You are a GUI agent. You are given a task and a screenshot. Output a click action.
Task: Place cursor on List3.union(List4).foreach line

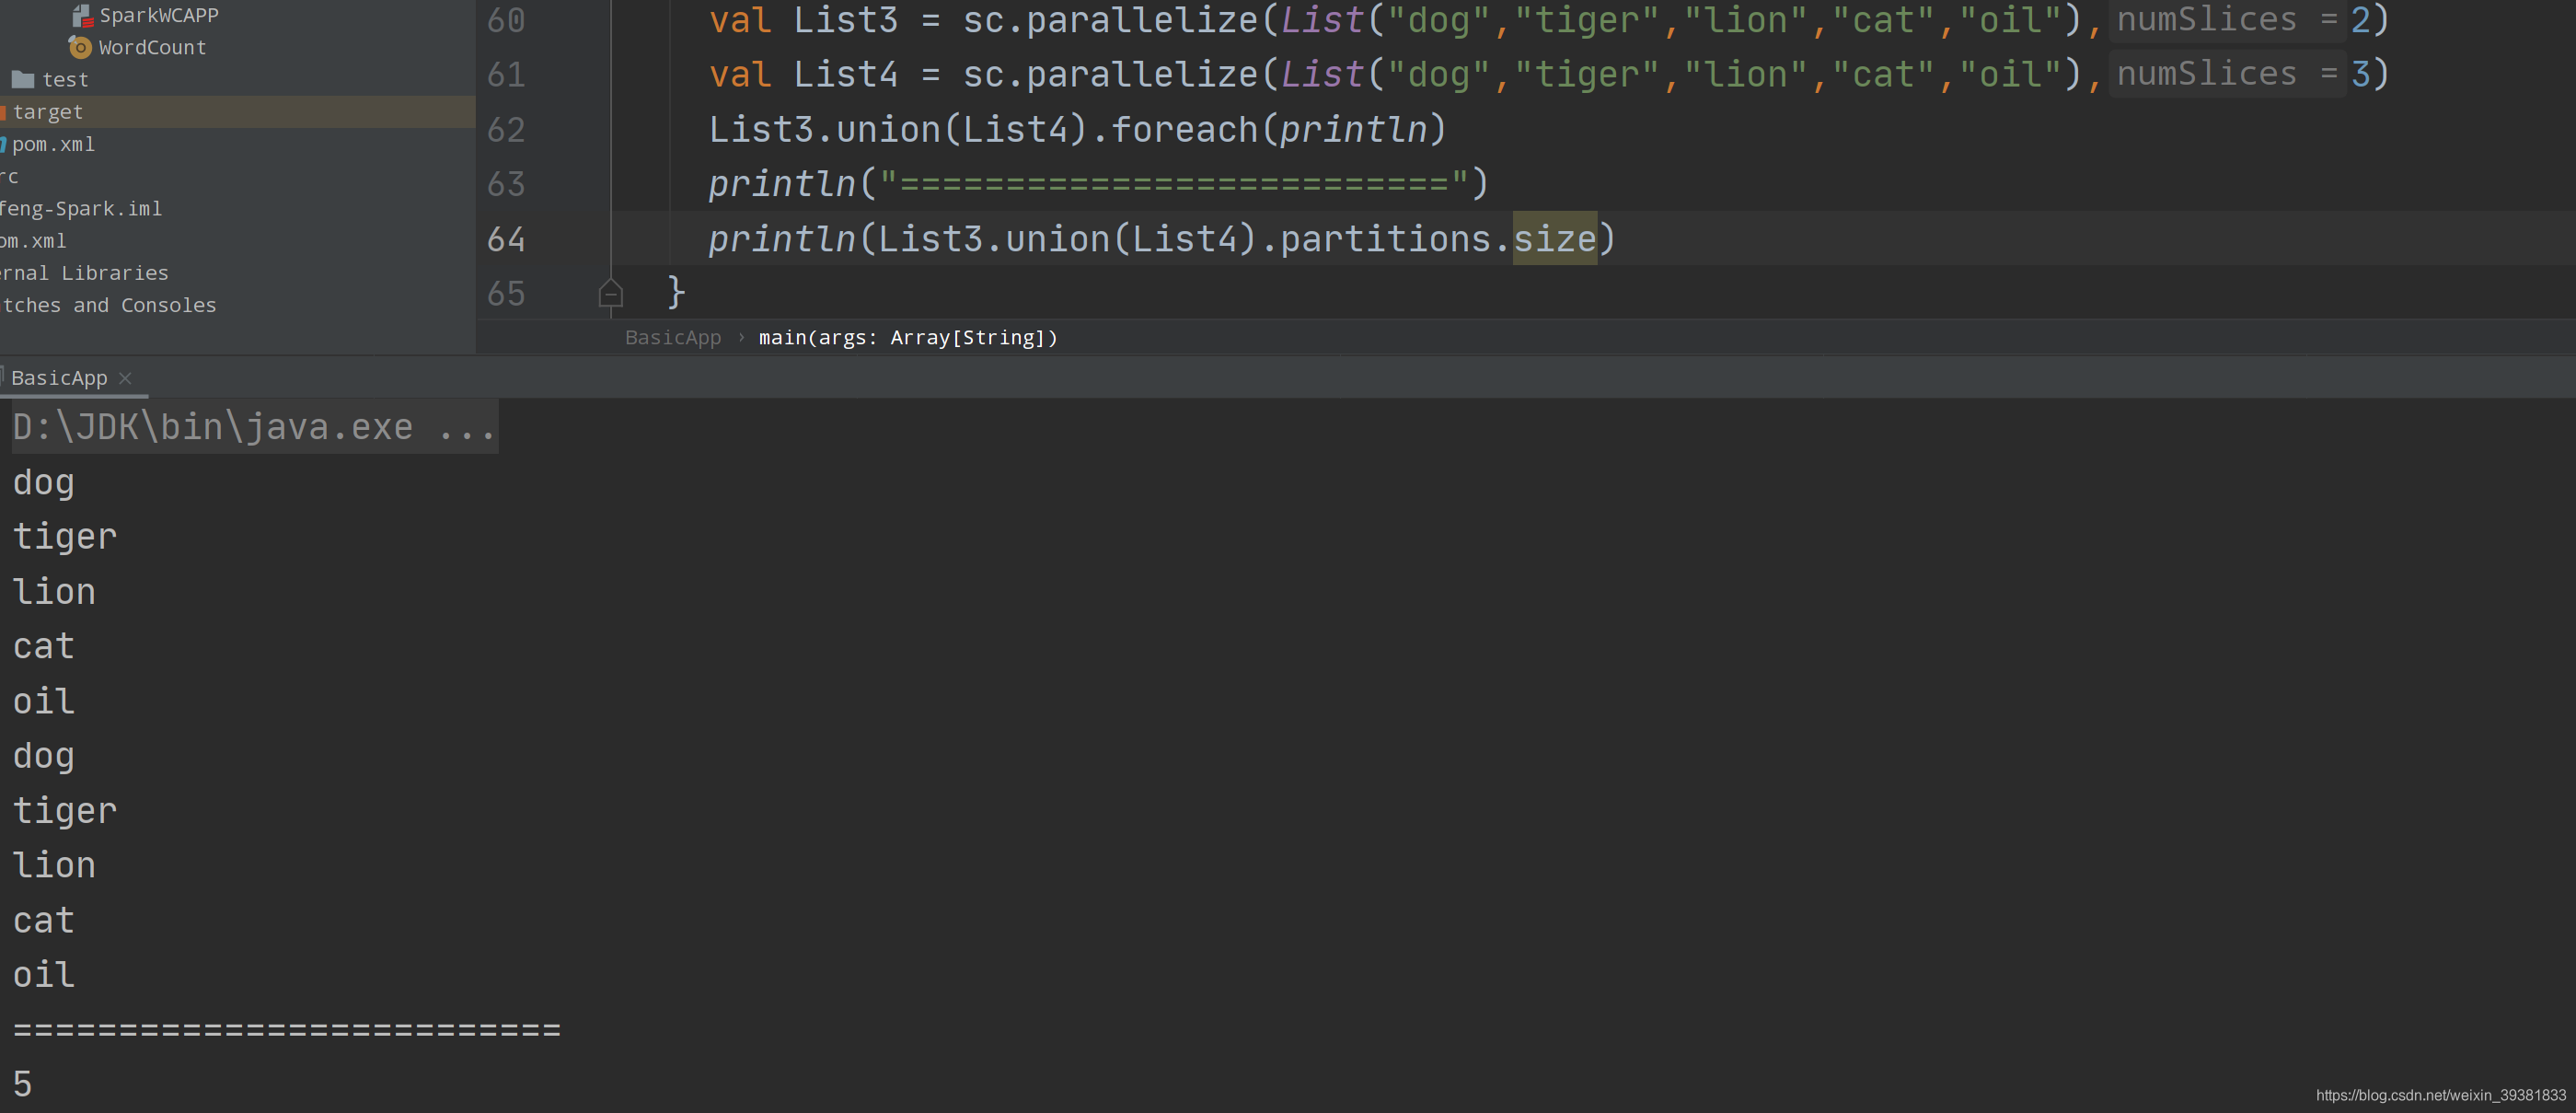(x=1077, y=130)
